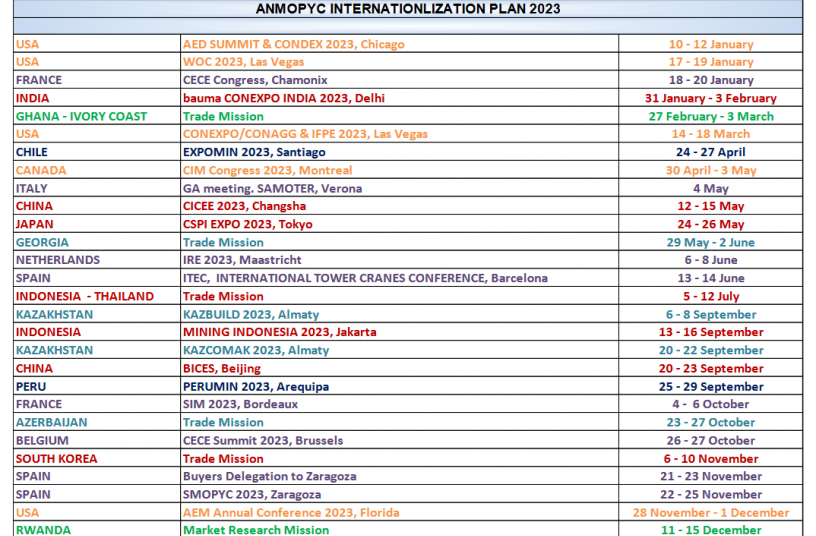Click the '24 - 26 May' date cell
816x536 pixels.
pos(711,224)
